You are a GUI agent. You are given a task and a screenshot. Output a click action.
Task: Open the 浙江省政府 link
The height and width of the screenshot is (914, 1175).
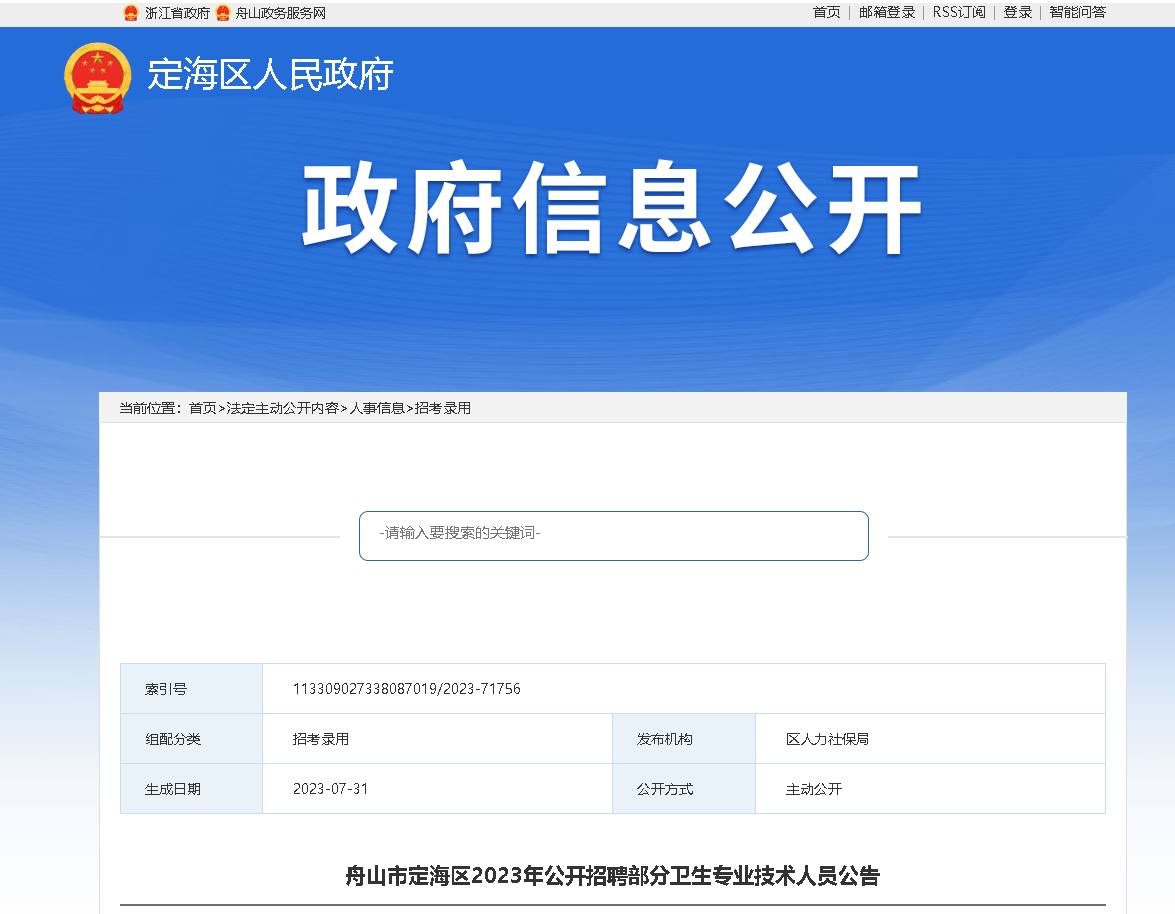[178, 13]
